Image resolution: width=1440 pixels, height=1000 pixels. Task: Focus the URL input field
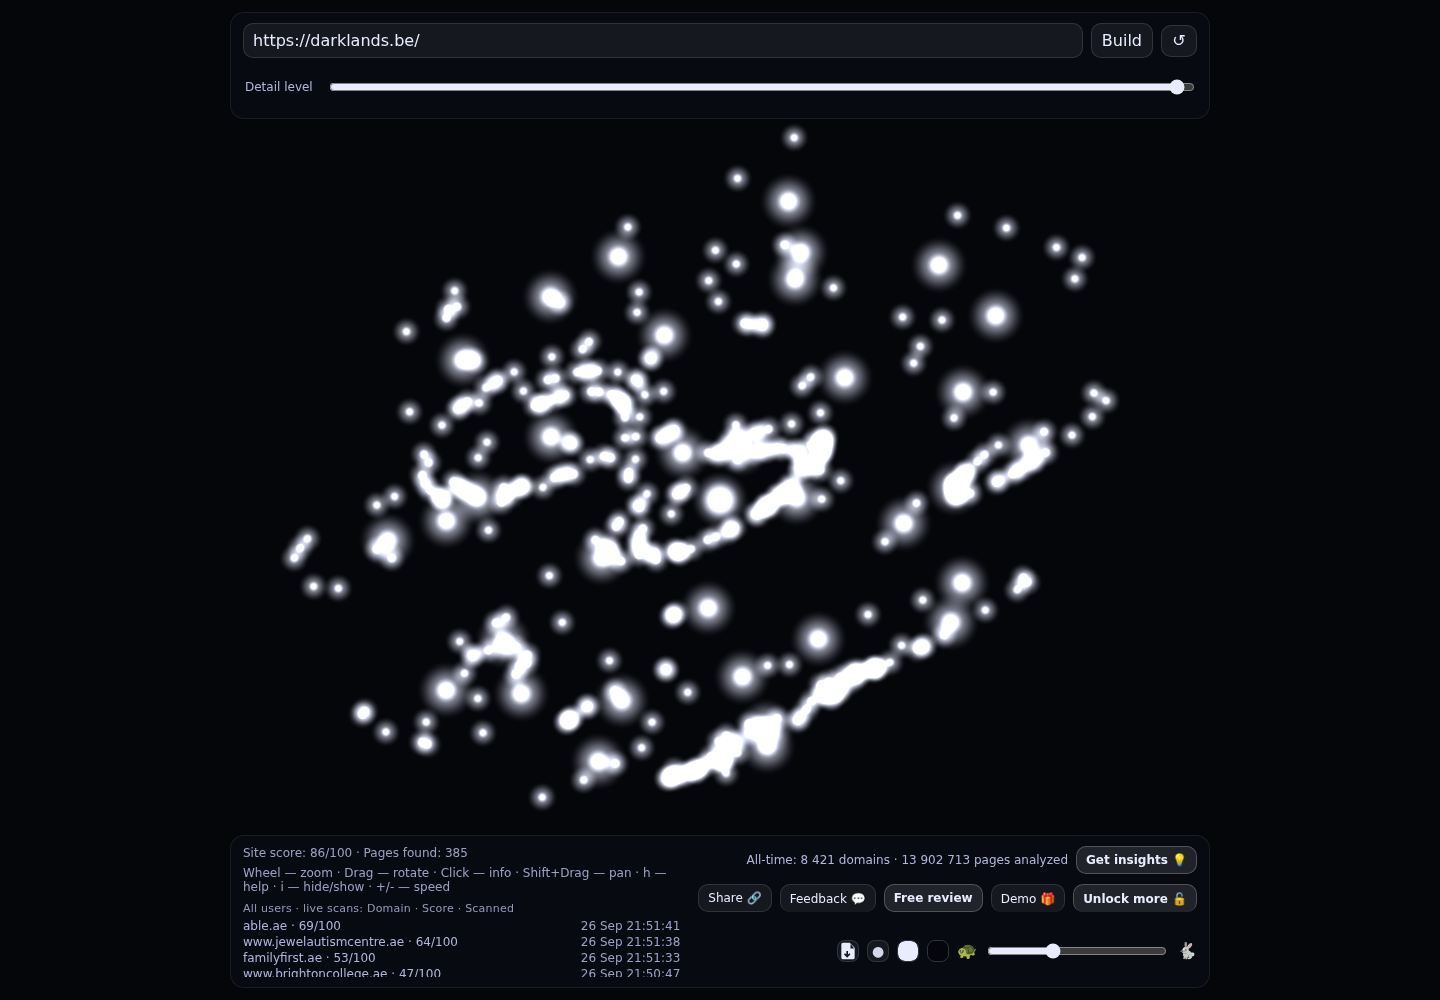click(662, 41)
